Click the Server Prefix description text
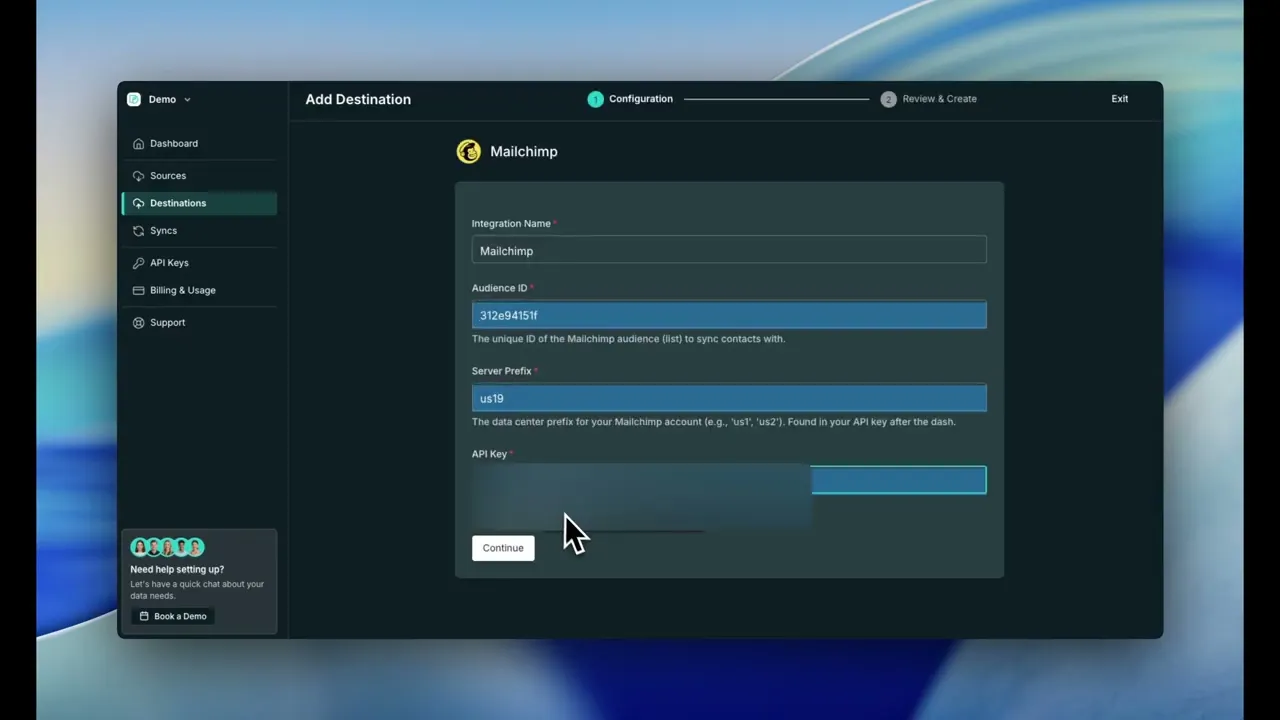 pyautogui.click(x=714, y=422)
